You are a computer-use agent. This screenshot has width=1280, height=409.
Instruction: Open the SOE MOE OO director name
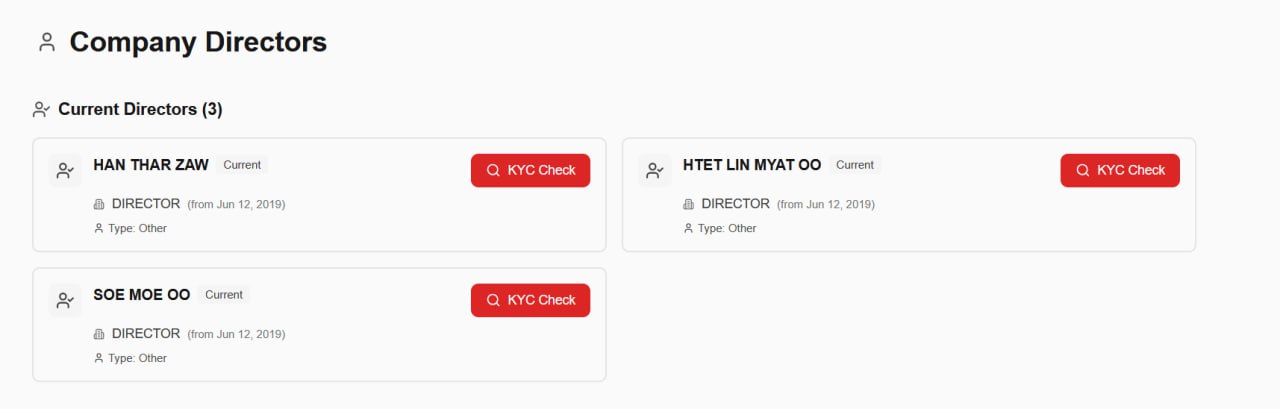click(141, 295)
